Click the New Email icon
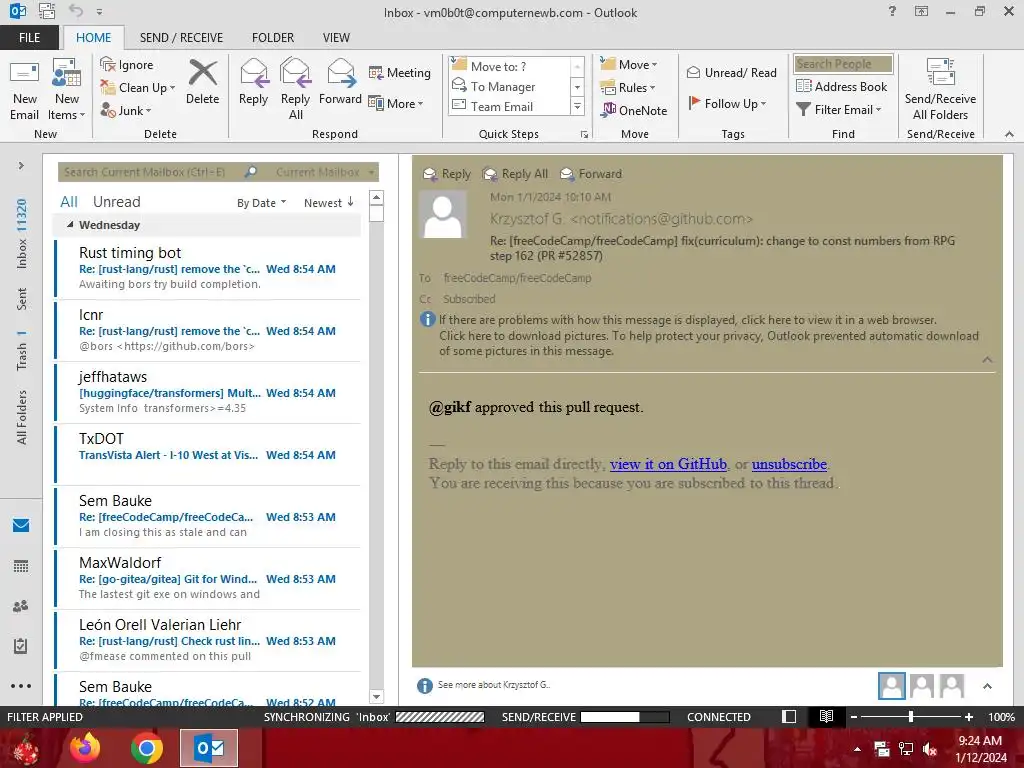 pyautogui.click(x=24, y=90)
